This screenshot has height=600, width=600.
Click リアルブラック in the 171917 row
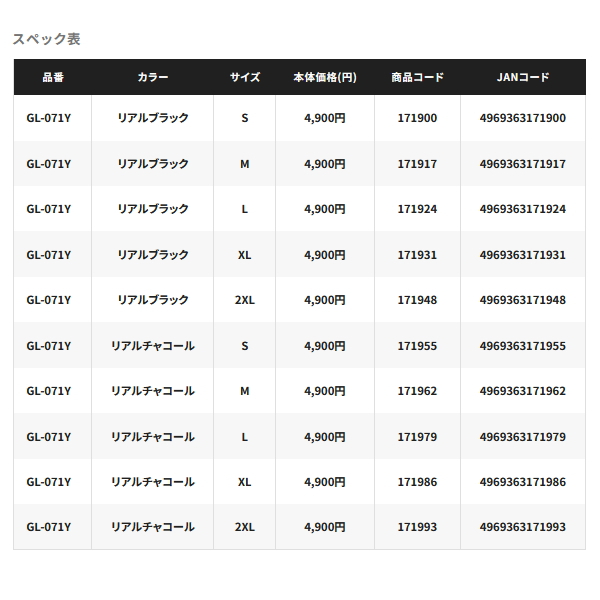tap(153, 164)
